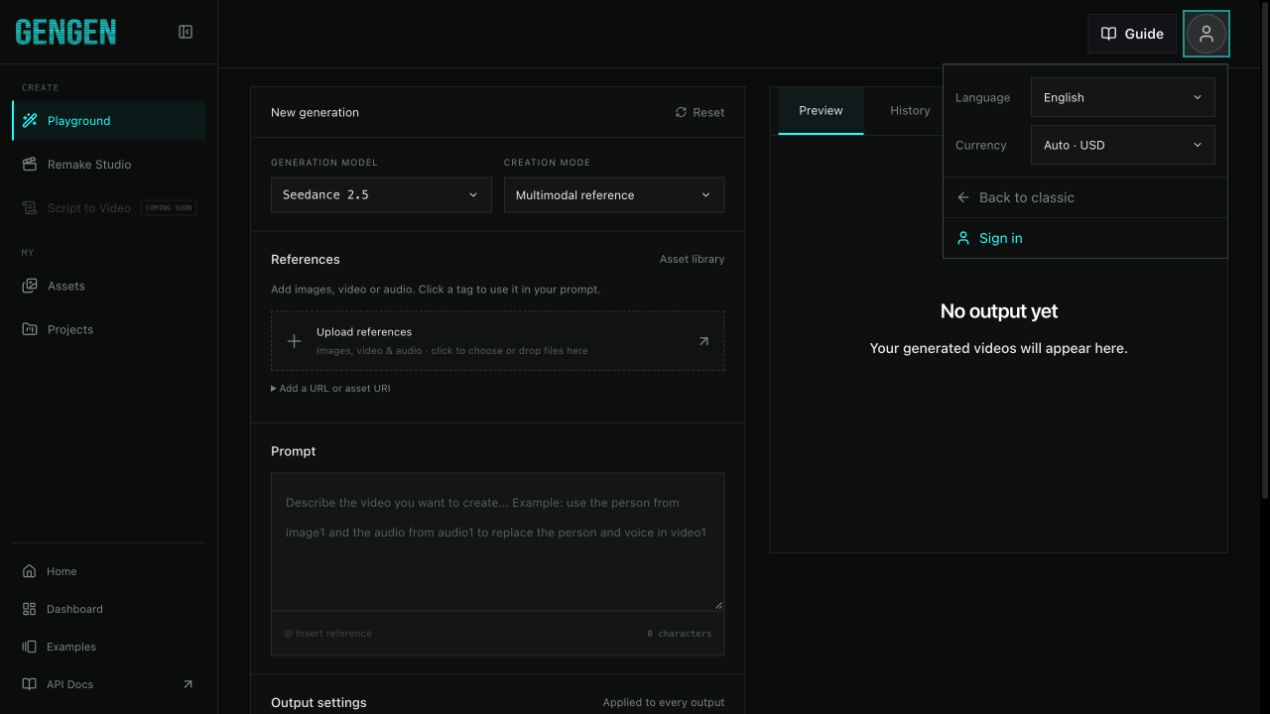Click the Remake Studio clapperboard icon
The height and width of the screenshot is (714, 1270).
29,164
